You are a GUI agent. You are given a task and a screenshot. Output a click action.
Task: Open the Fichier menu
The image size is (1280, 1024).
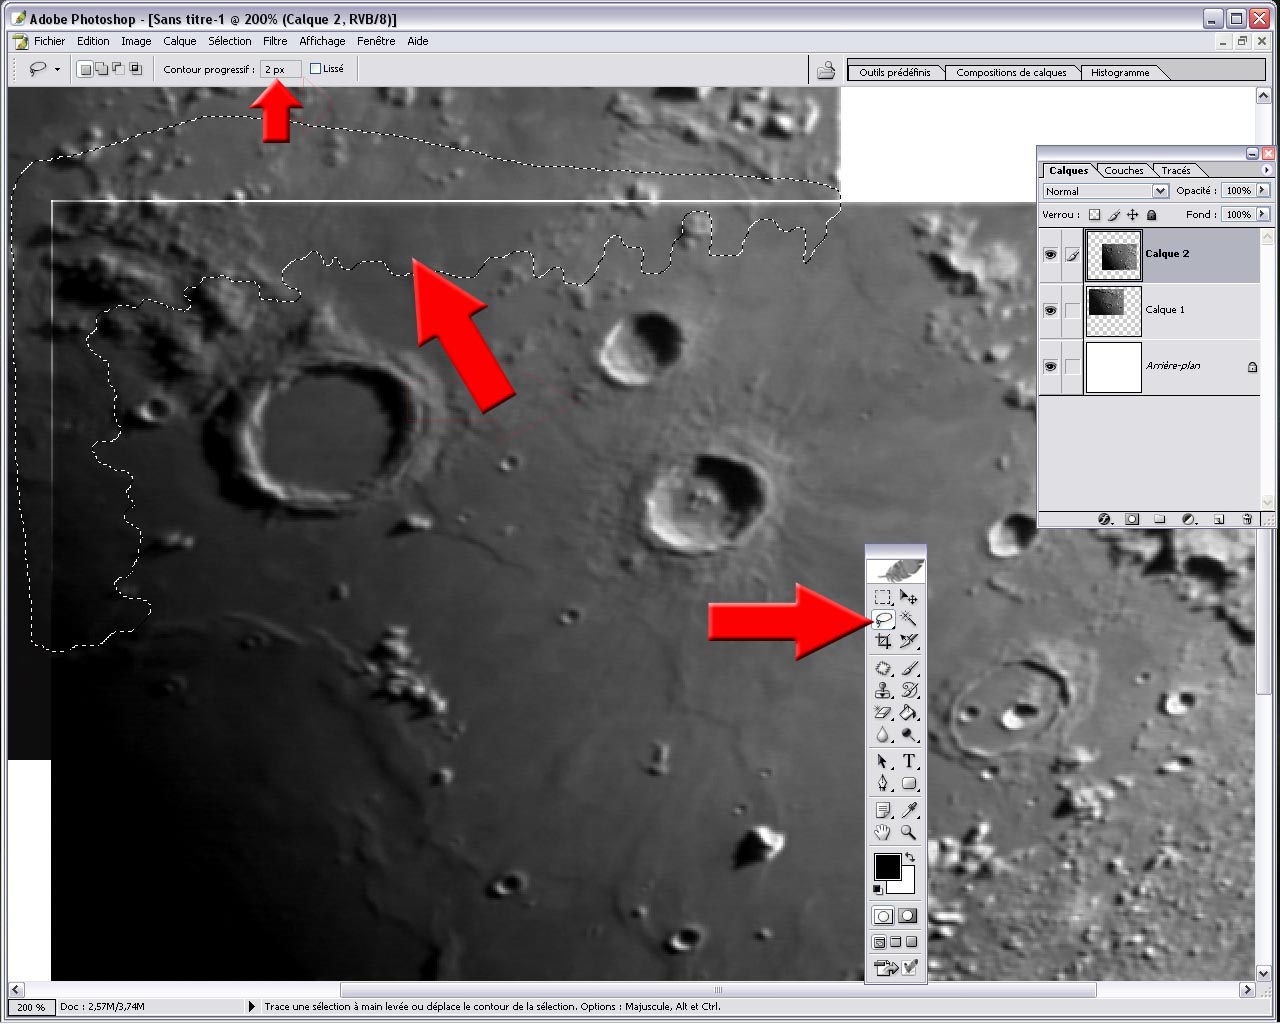[49, 41]
